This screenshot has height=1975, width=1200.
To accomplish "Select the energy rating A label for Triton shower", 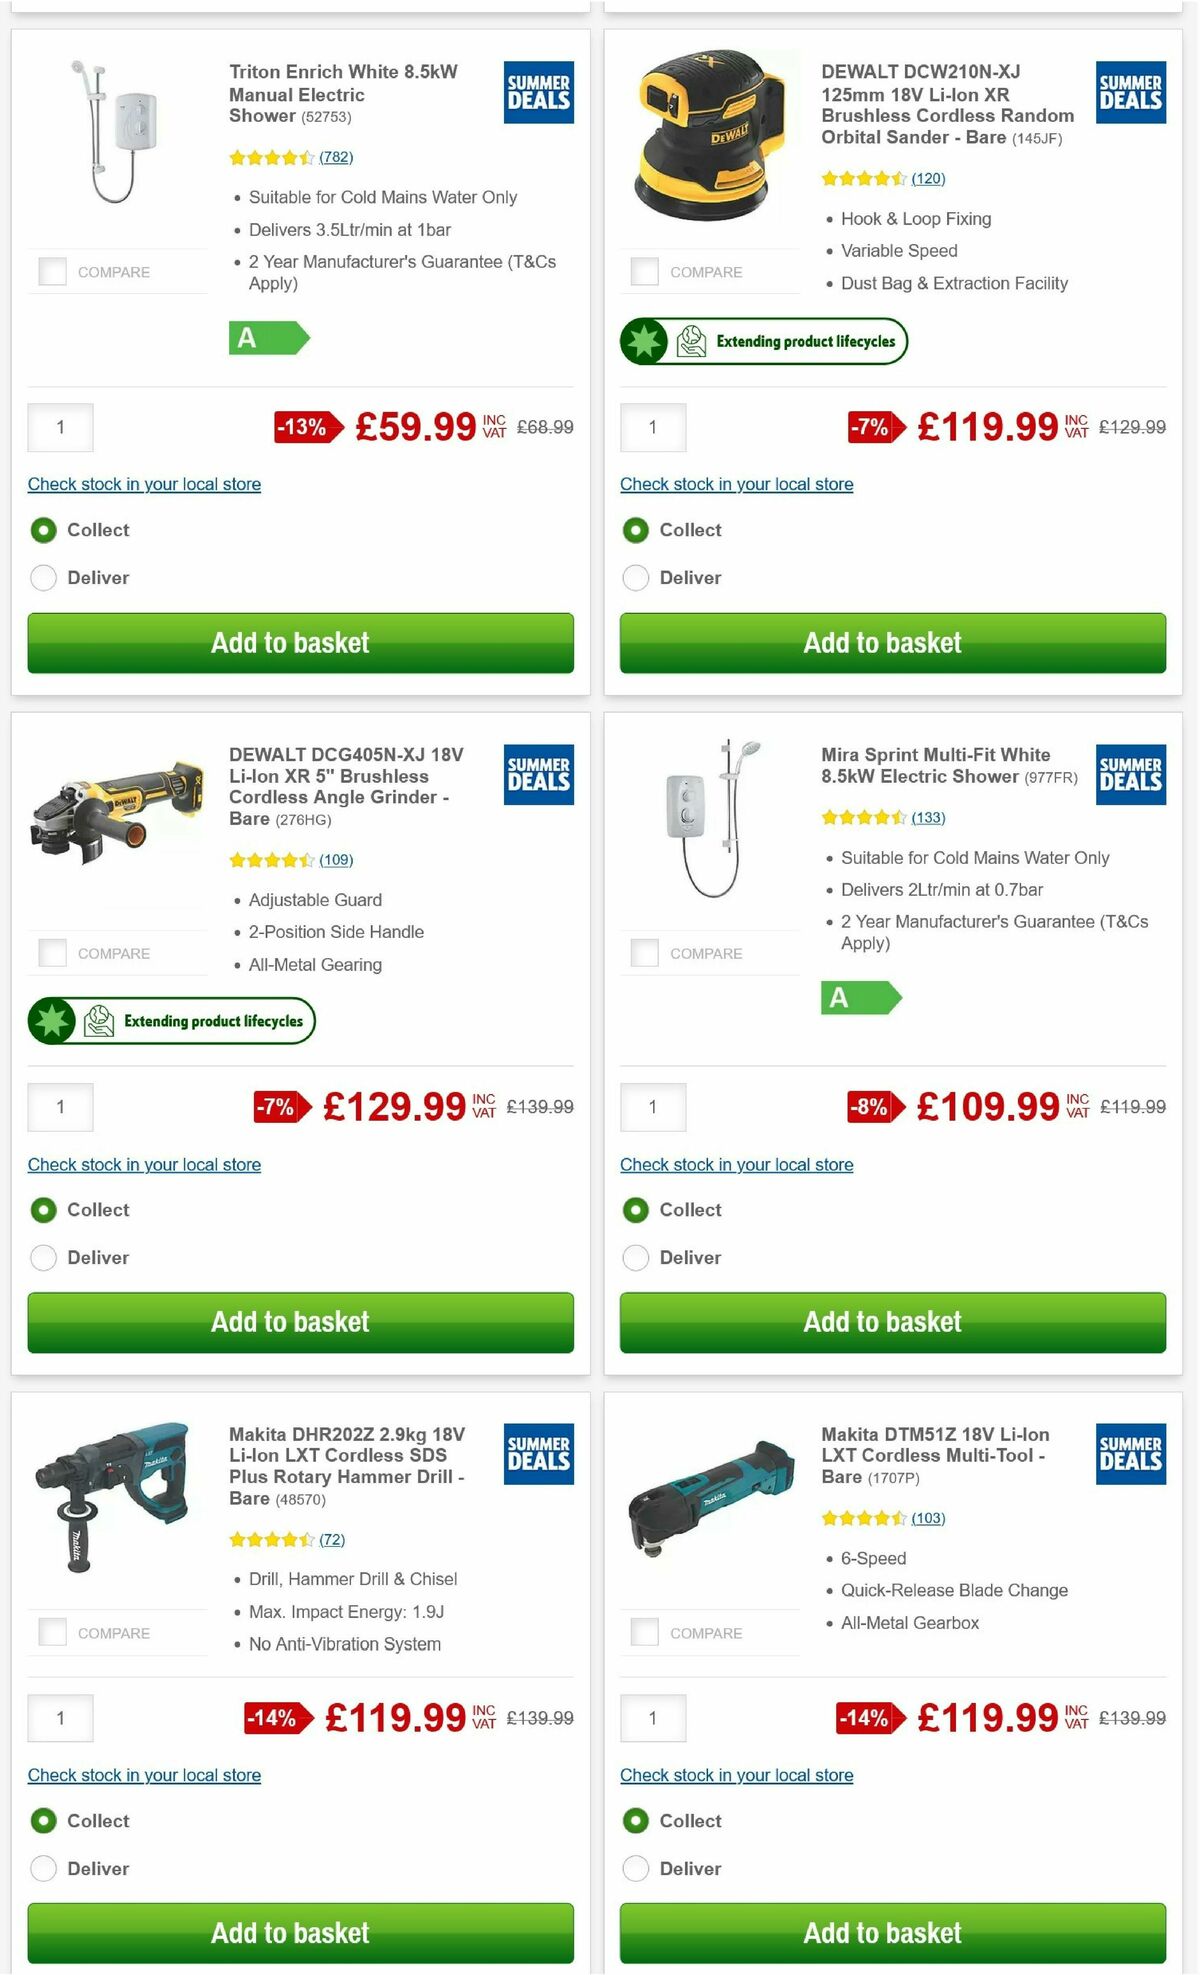I will (x=267, y=340).
